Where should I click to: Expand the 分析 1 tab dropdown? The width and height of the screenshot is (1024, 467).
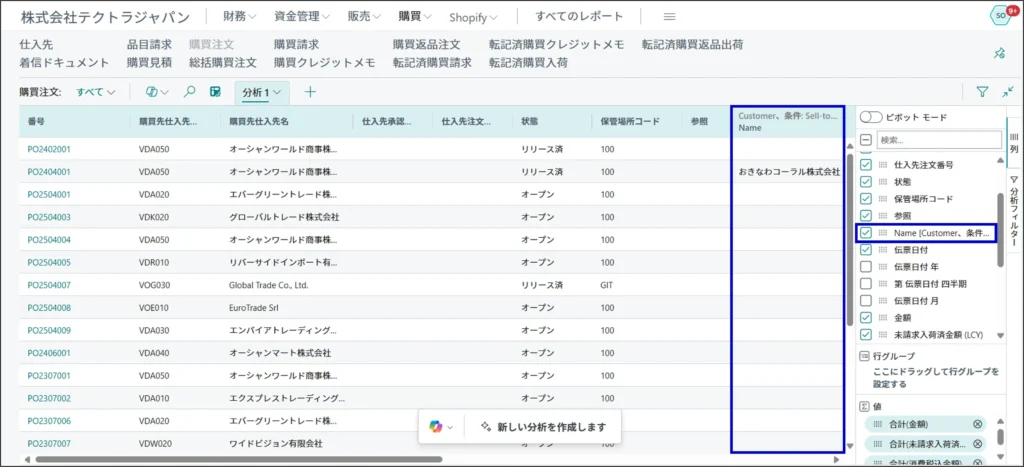pos(263,92)
